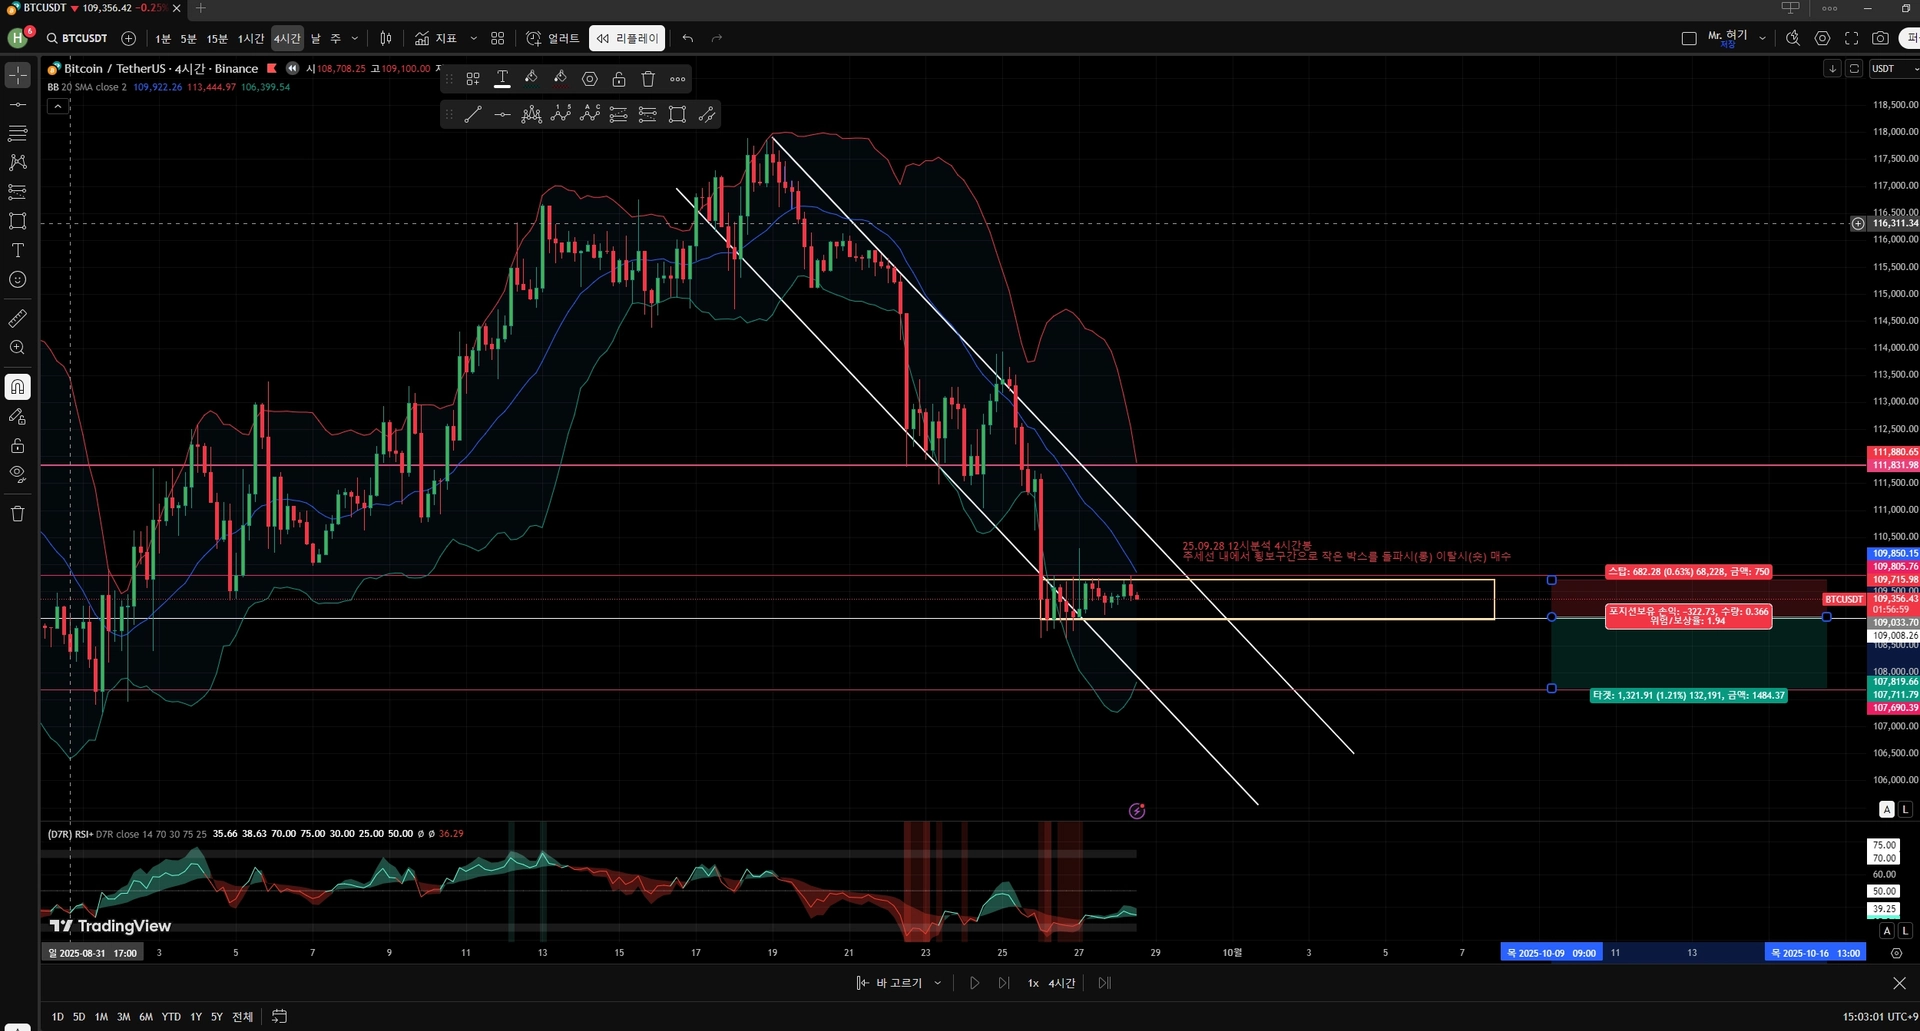The image size is (1920, 1031).
Task: Open indicator templates grid icon
Action: pyautogui.click(x=497, y=38)
